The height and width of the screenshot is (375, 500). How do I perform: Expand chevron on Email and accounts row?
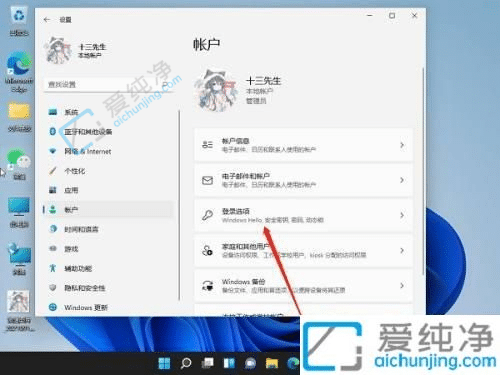click(x=402, y=180)
